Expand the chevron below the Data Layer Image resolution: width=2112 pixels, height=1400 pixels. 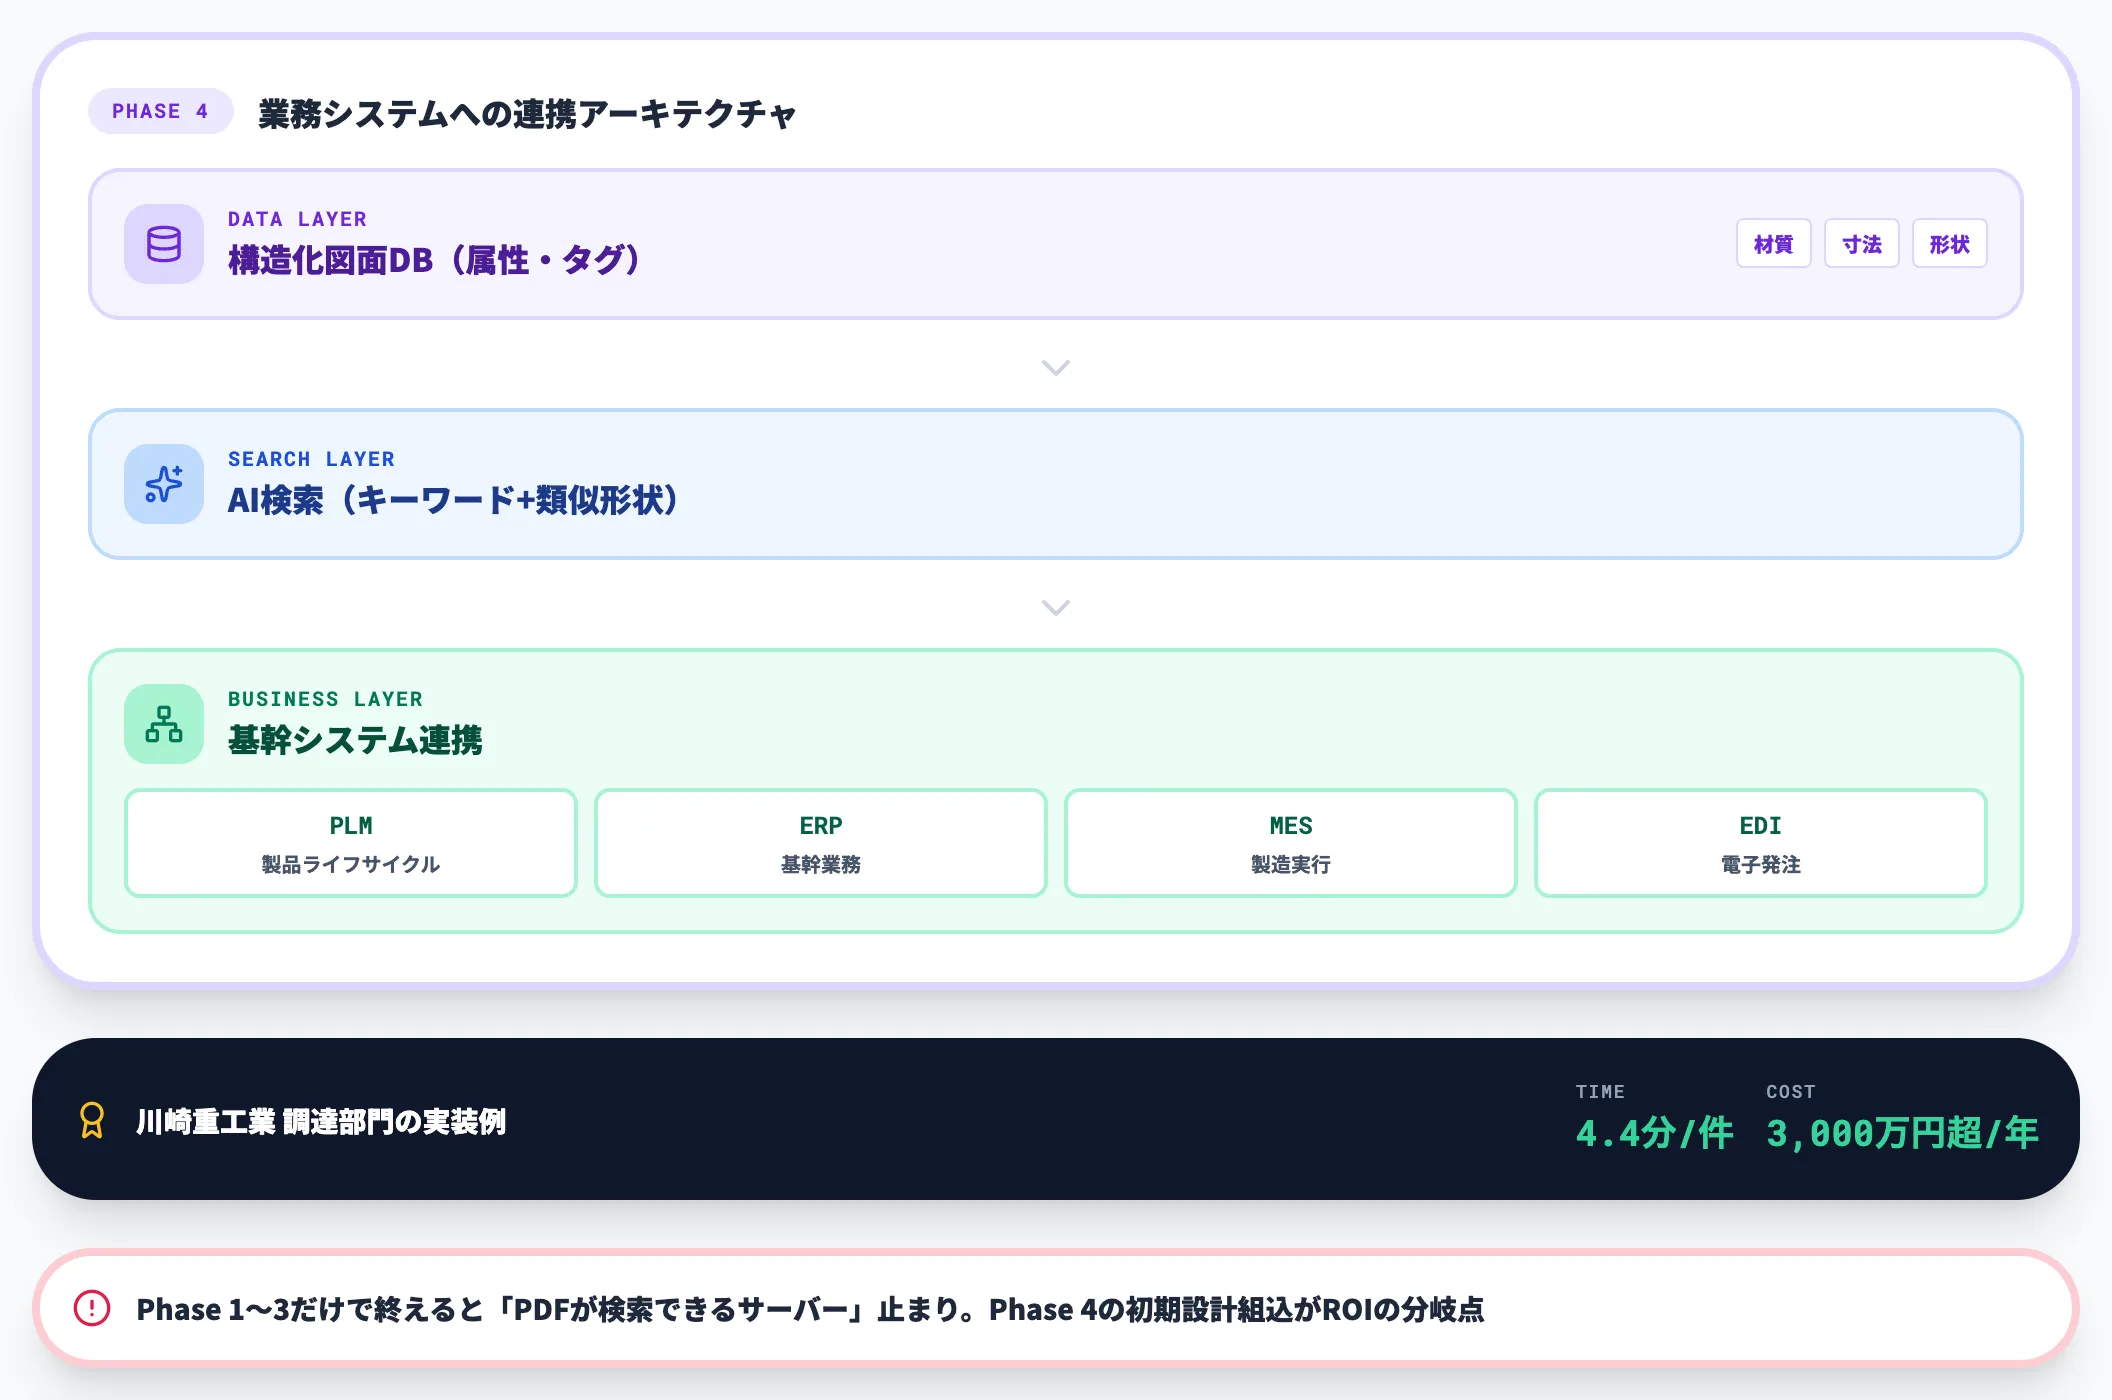coord(1056,368)
